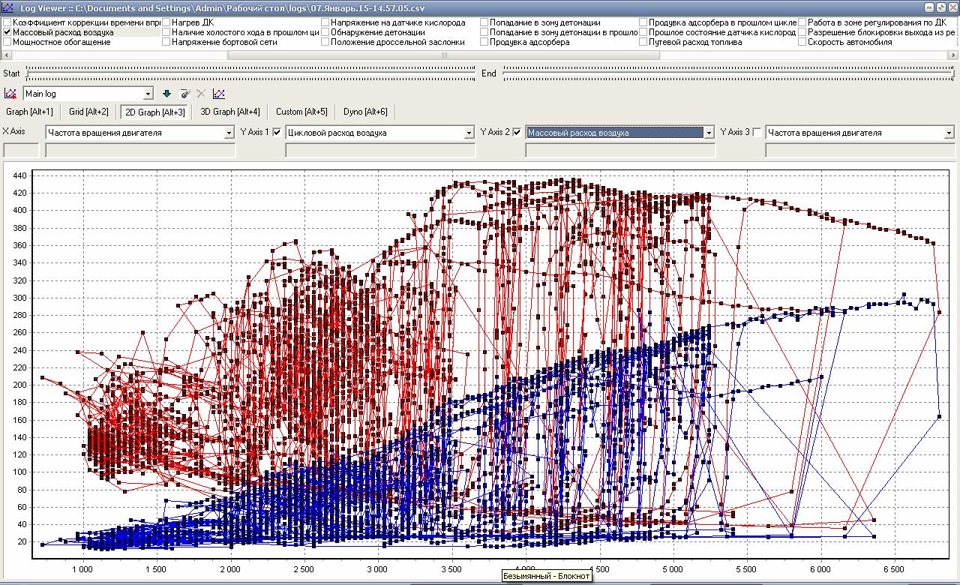
Task: Click the field below Y Axis 2 dropdown
Action: click(x=620, y=150)
